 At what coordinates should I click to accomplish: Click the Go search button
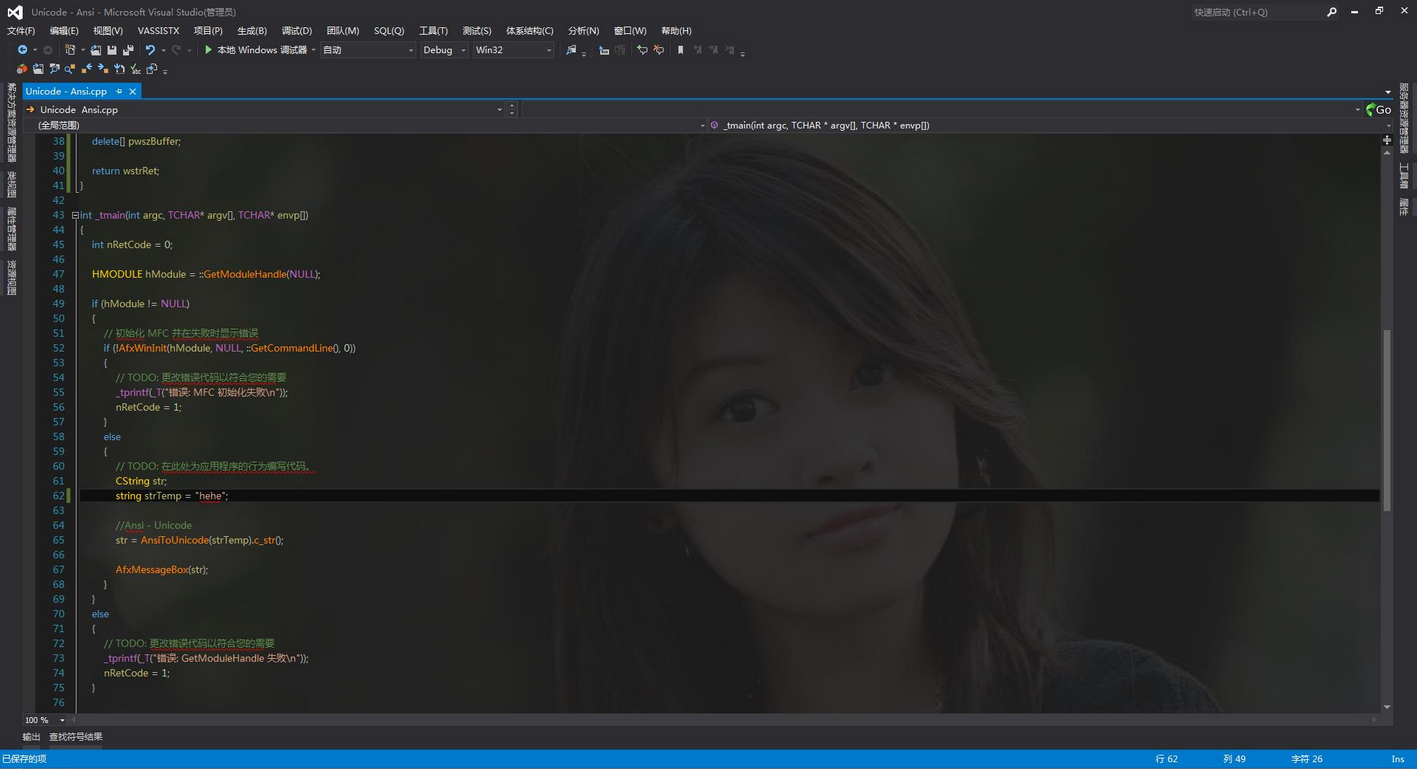click(x=1380, y=110)
